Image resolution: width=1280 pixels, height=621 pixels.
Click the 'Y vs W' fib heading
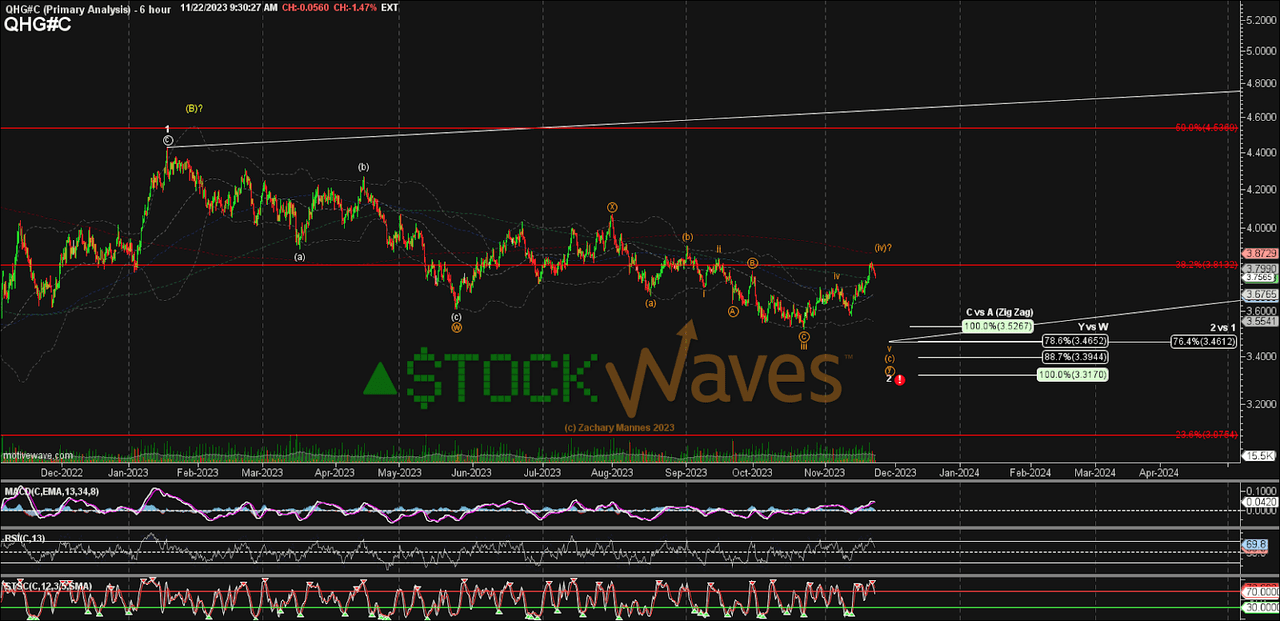(x=1092, y=326)
